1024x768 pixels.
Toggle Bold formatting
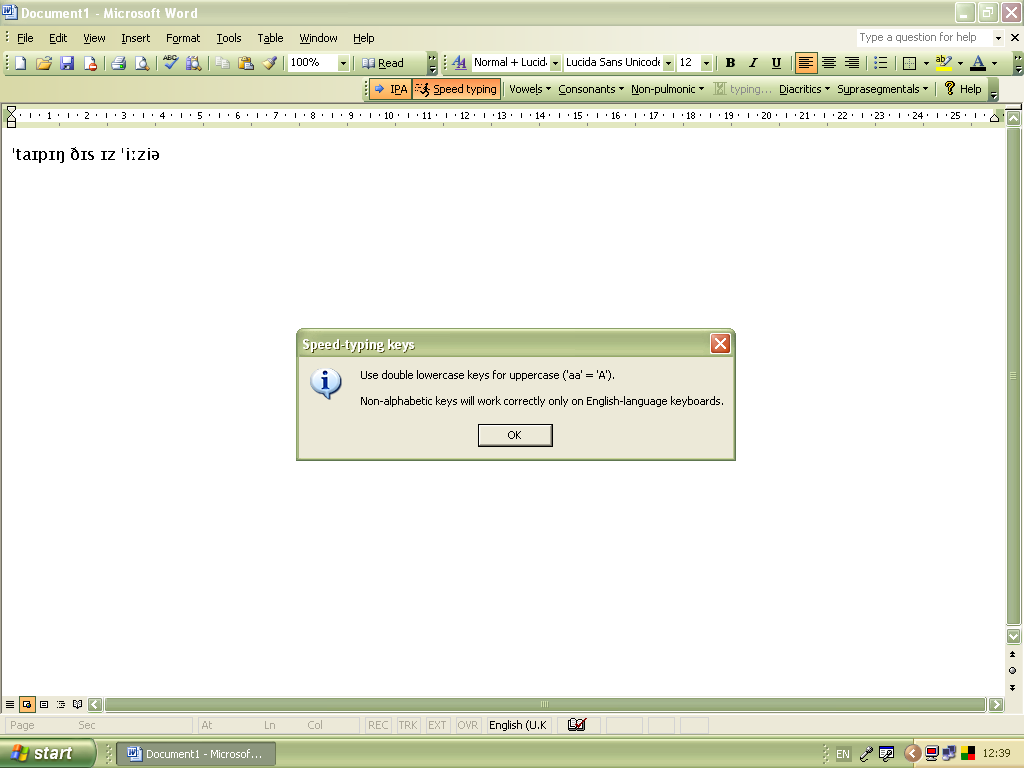tap(731, 62)
